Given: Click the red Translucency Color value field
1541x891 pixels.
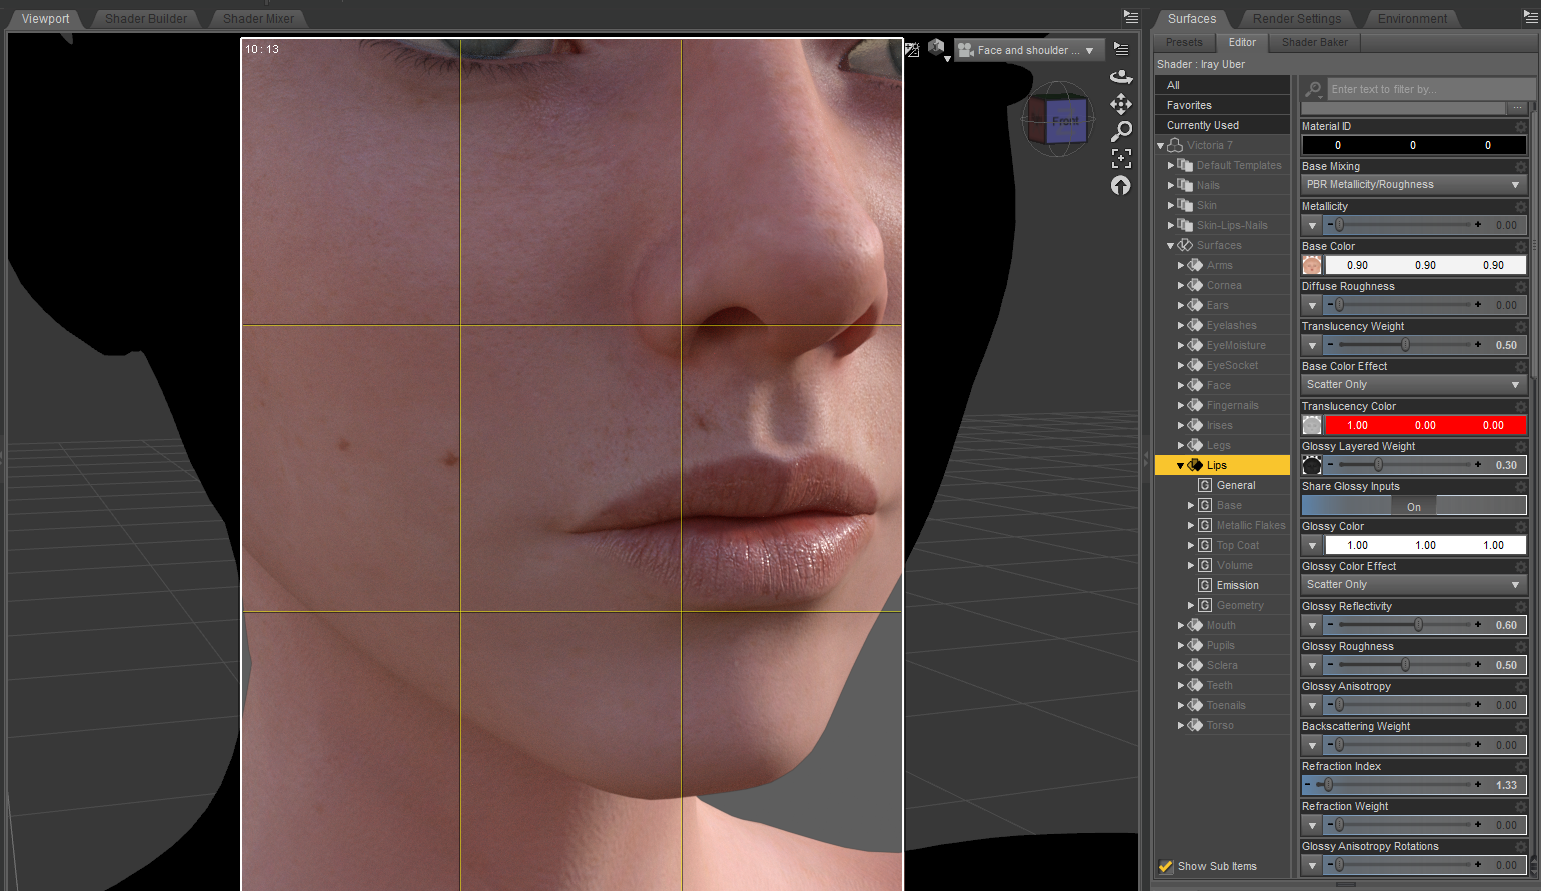Looking at the screenshot, I should pos(1425,425).
